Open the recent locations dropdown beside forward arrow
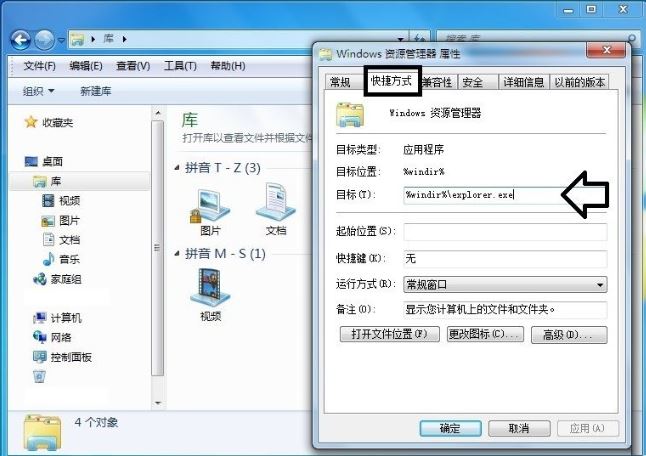646x456 pixels. (x=61, y=40)
